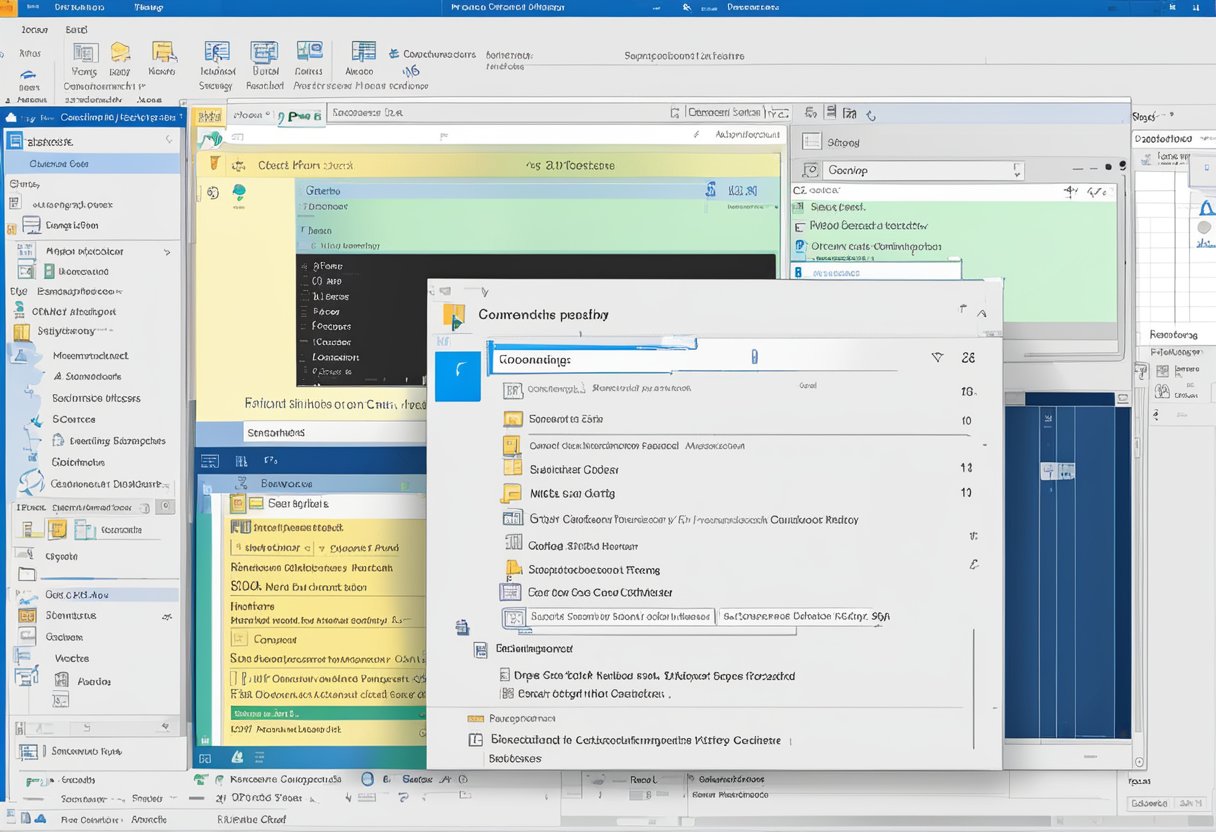This screenshot has height=832, width=1216.
Task: Click the green swirl icon under the yellow tab
Action: (x=210, y=139)
